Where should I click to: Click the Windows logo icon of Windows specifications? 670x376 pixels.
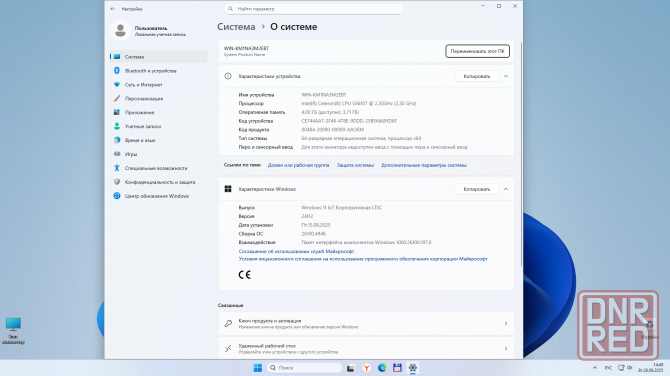[x=228, y=189]
